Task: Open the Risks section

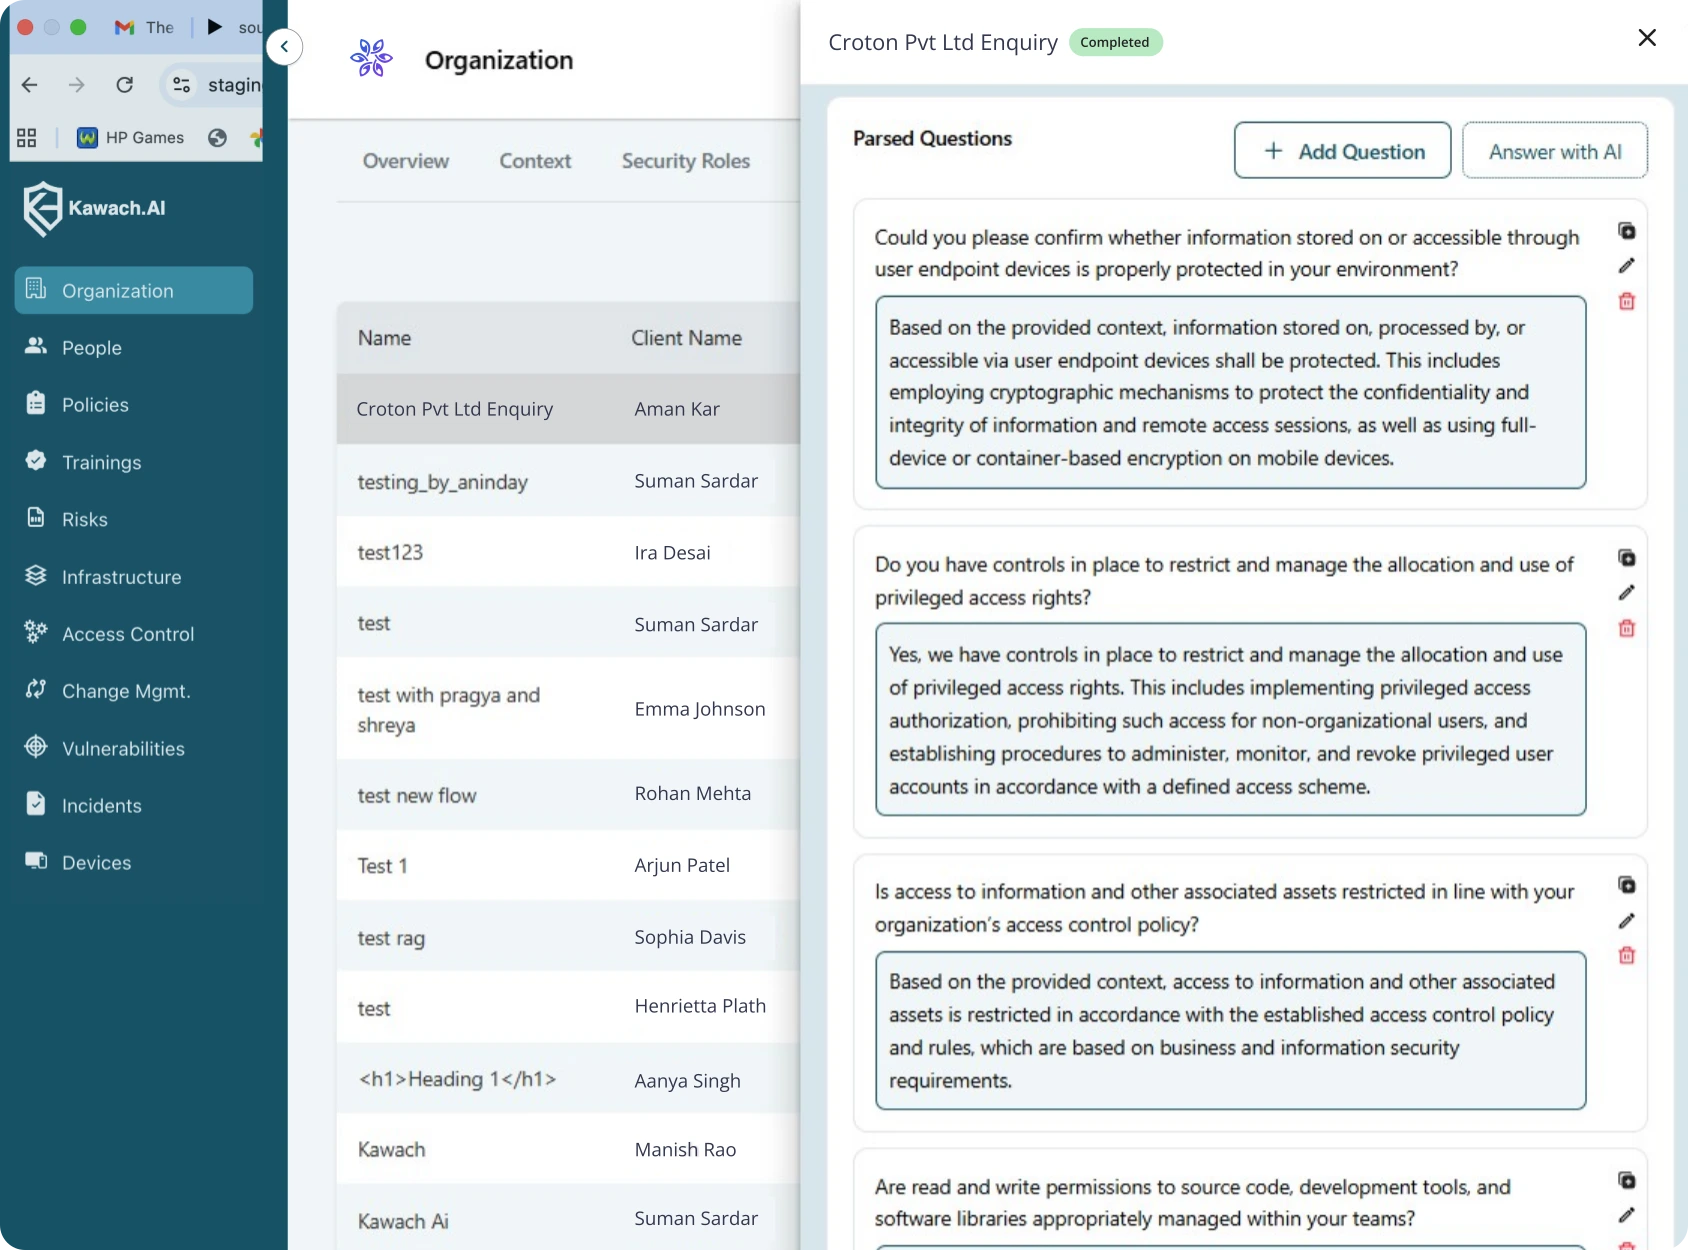Action: pos(84,519)
